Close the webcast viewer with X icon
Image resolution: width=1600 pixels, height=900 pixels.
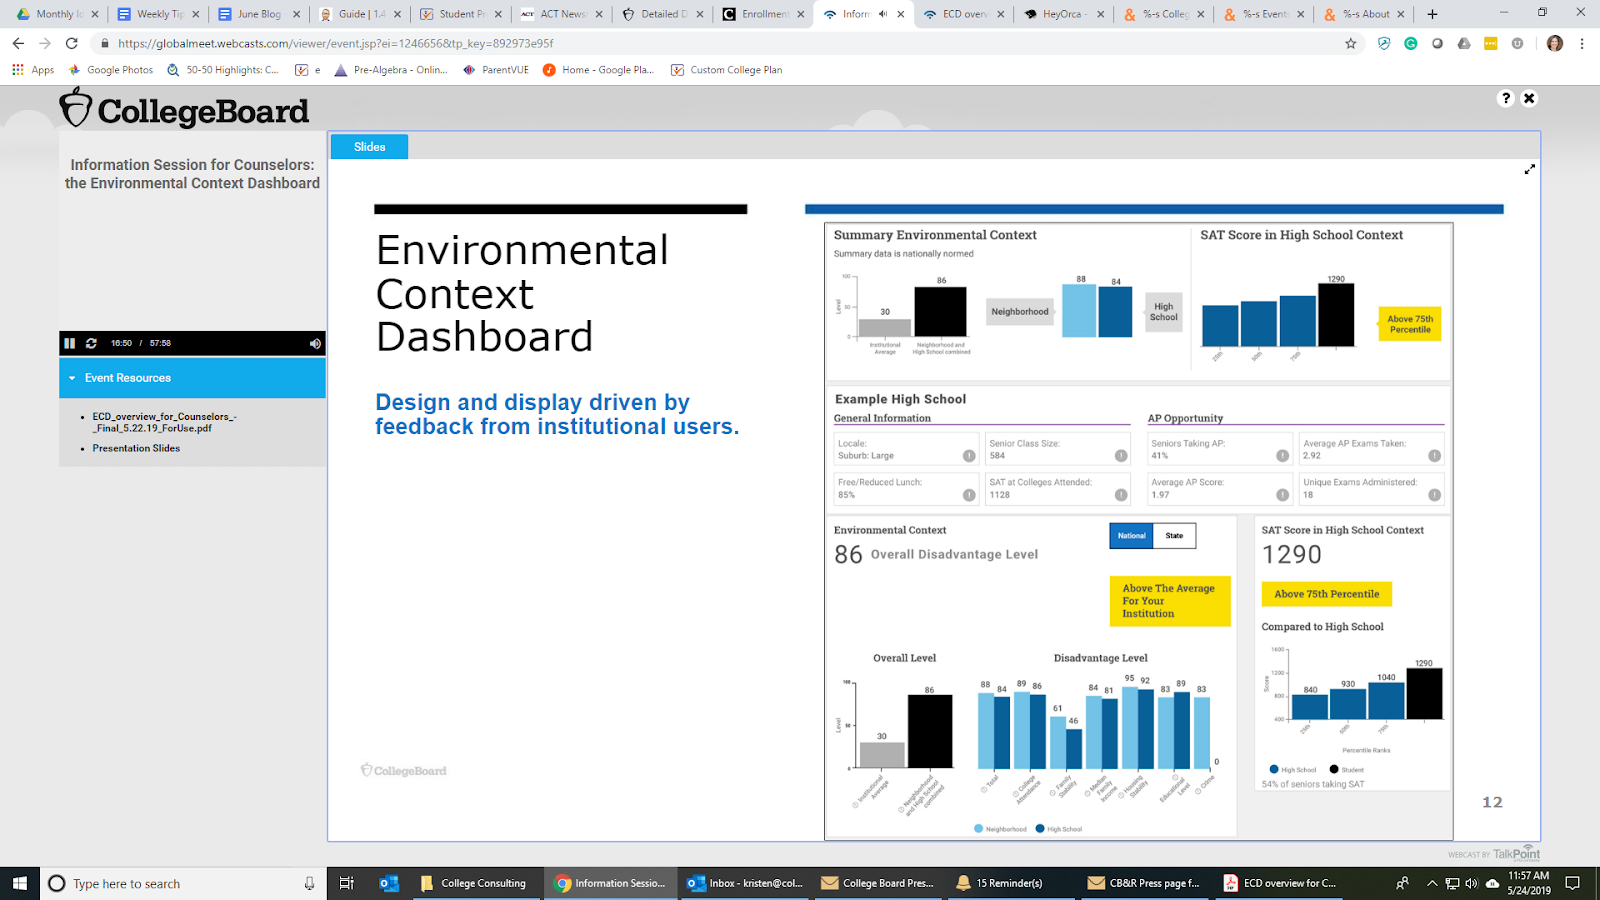[x=1529, y=98]
